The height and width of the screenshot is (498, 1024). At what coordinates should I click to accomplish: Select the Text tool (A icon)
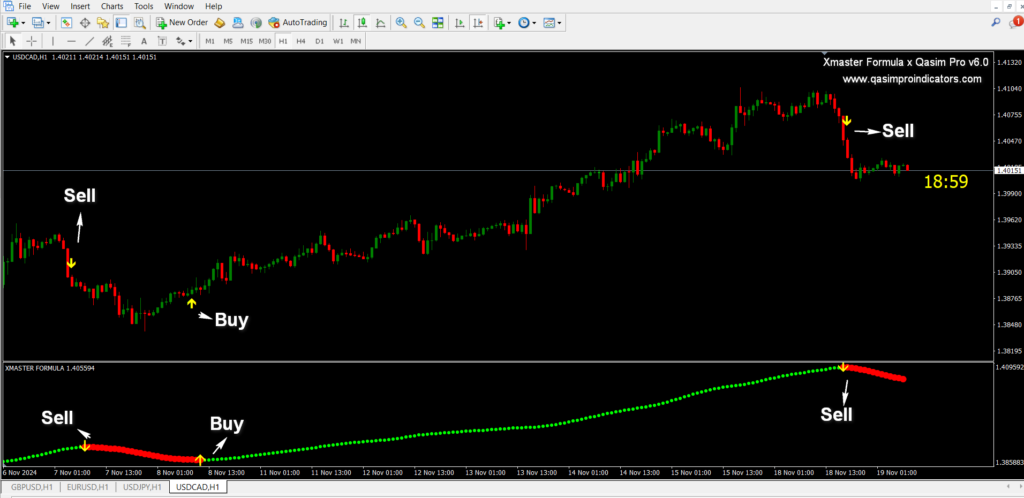point(144,41)
